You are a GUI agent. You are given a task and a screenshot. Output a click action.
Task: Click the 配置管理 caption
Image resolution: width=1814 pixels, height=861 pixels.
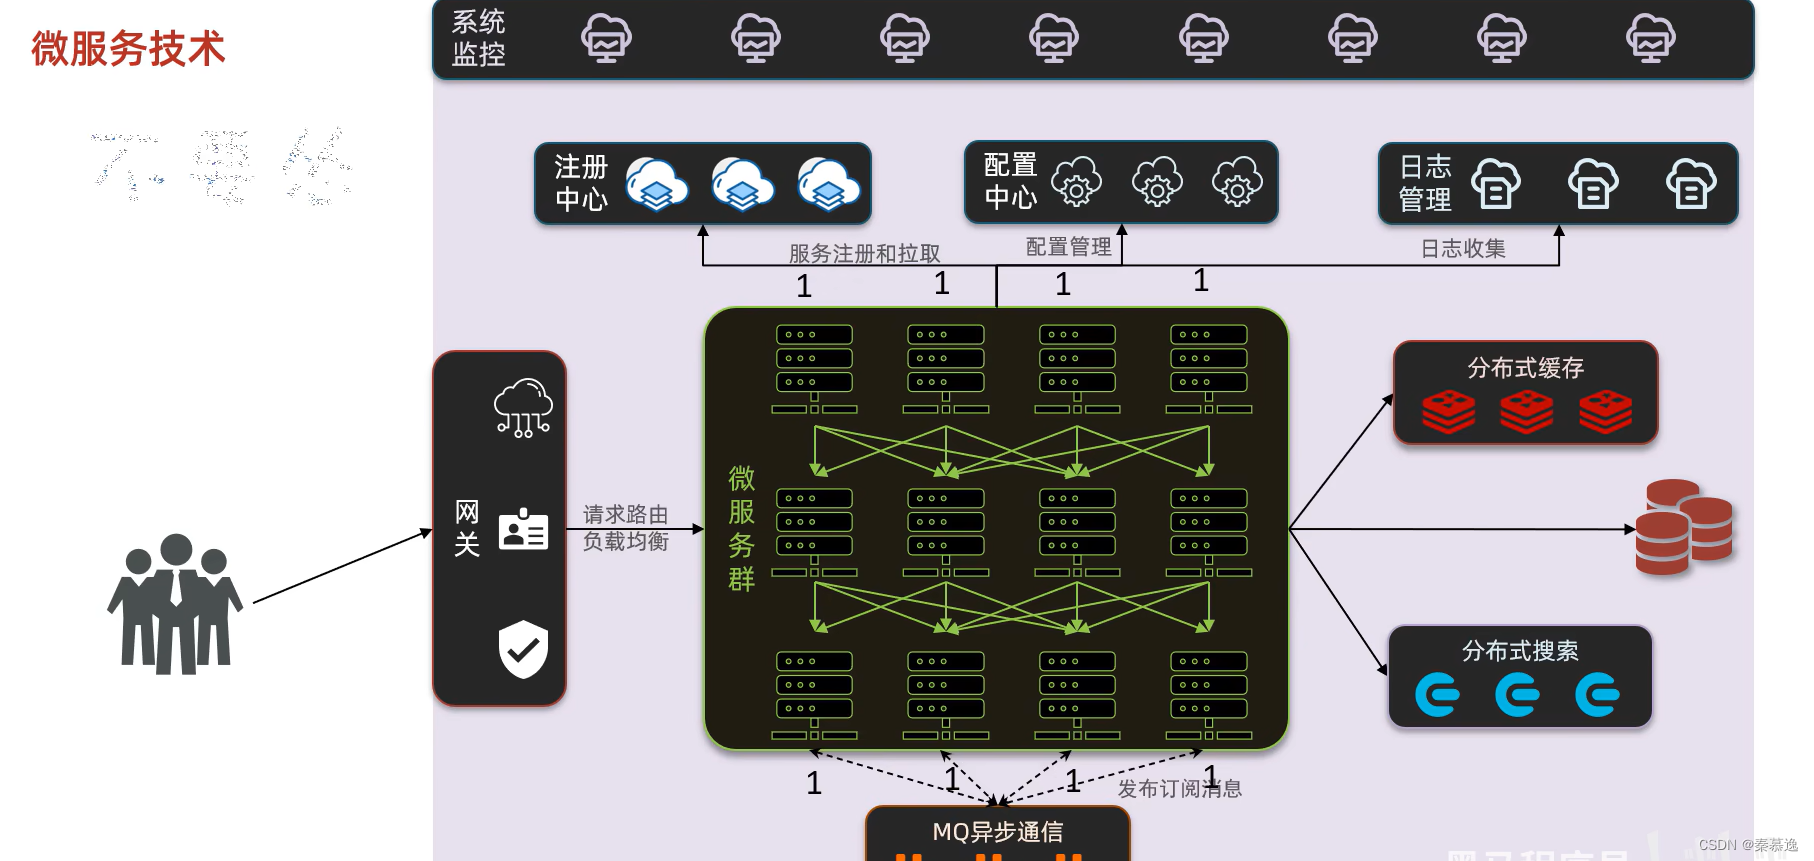1068,247
